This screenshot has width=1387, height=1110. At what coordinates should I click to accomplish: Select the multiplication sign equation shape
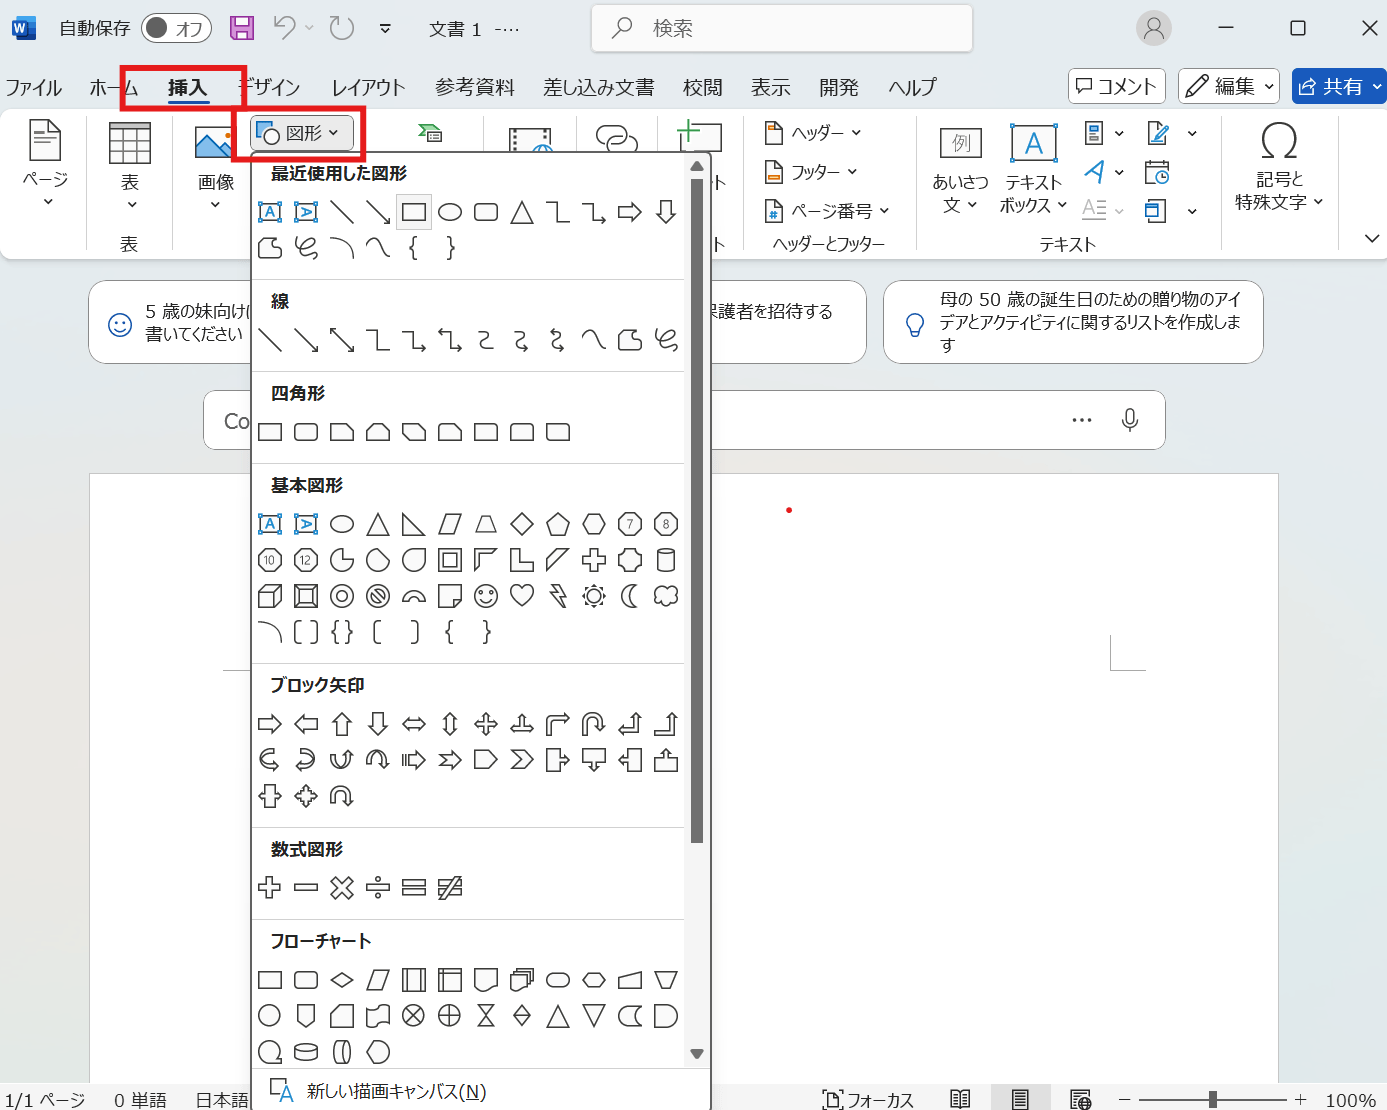341,887
